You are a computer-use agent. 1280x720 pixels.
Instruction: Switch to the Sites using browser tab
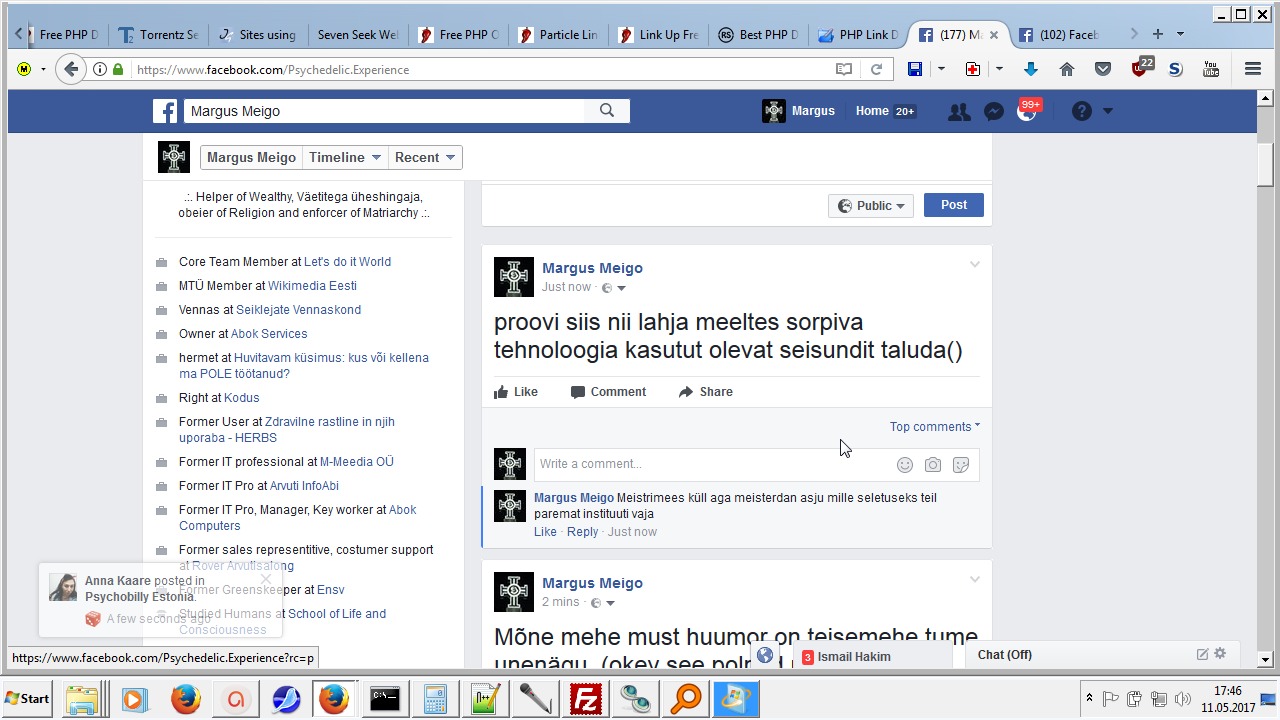pyautogui.click(x=258, y=34)
